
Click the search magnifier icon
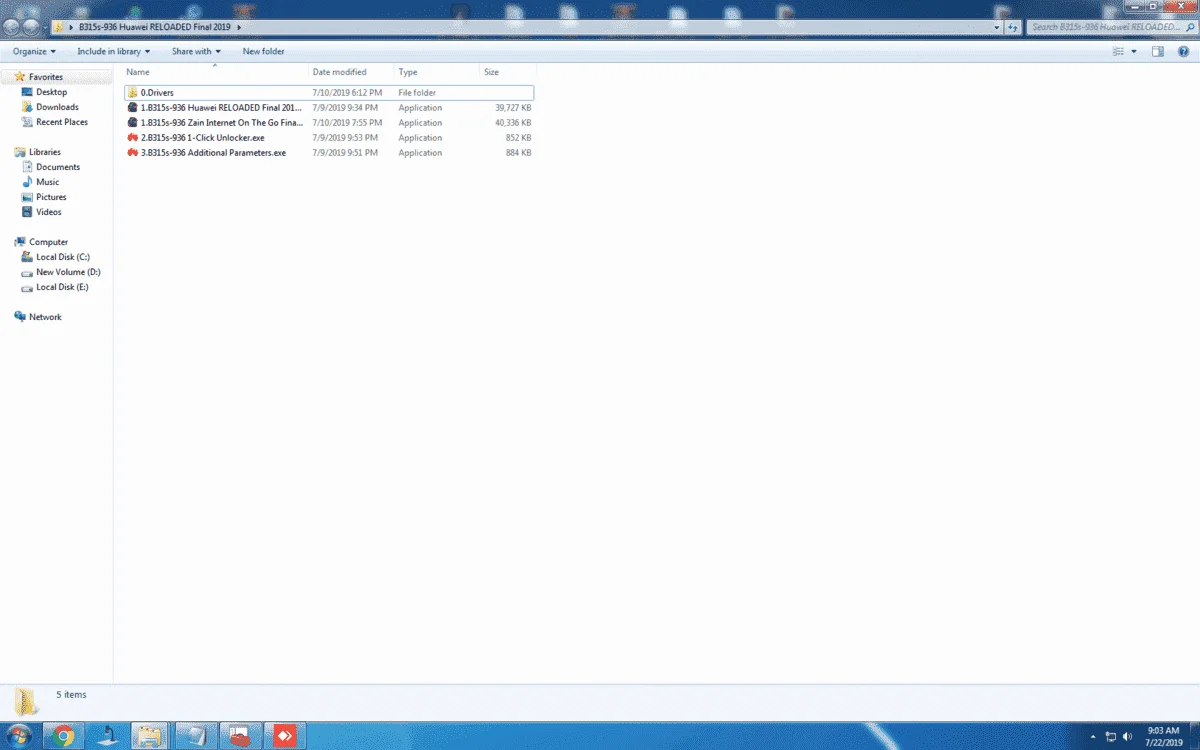click(x=1191, y=27)
